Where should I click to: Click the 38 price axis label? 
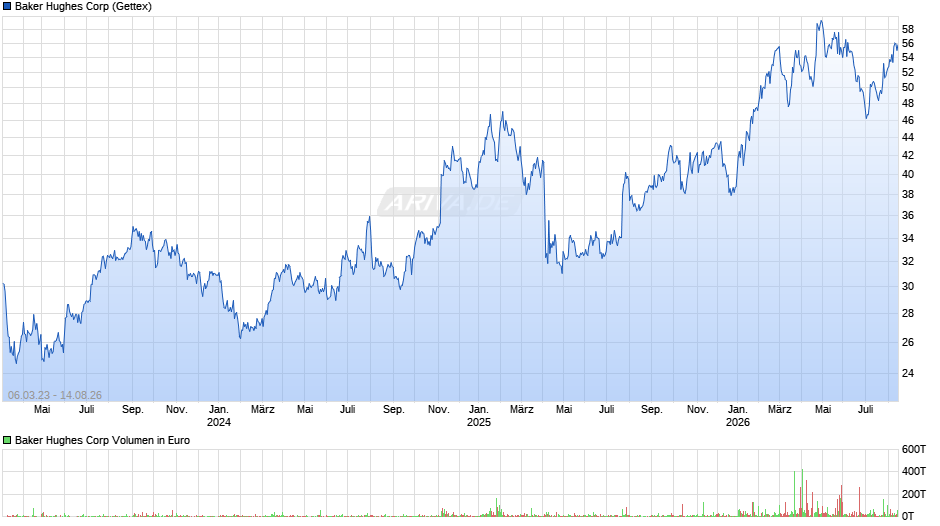pos(908,194)
